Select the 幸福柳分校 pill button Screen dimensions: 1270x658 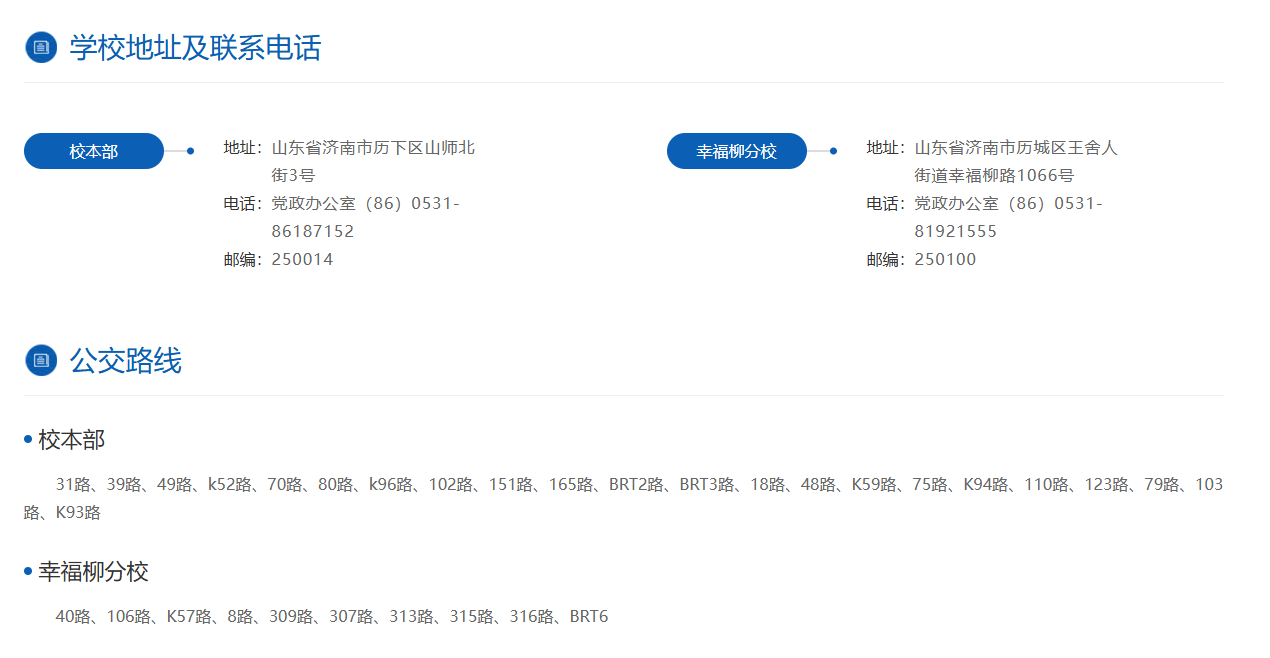coord(737,151)
